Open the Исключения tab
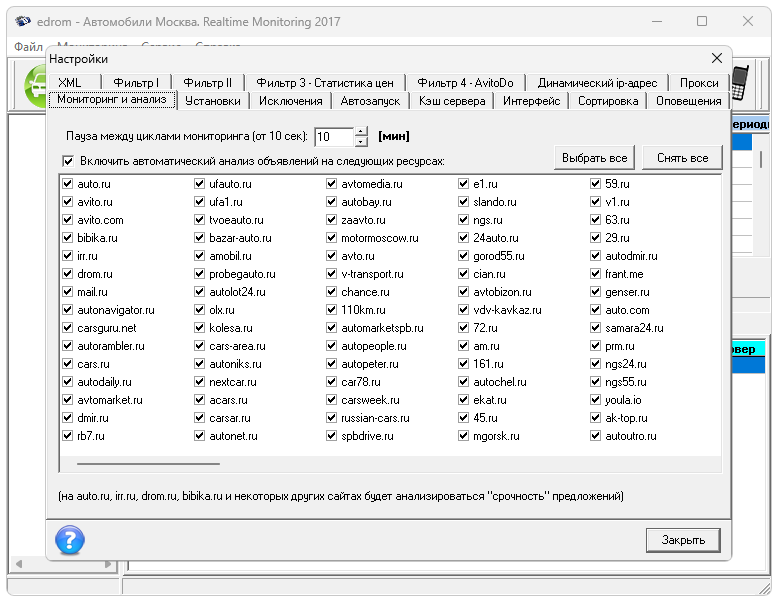Screen dimensions: 778x600 [x=291, y=101]
